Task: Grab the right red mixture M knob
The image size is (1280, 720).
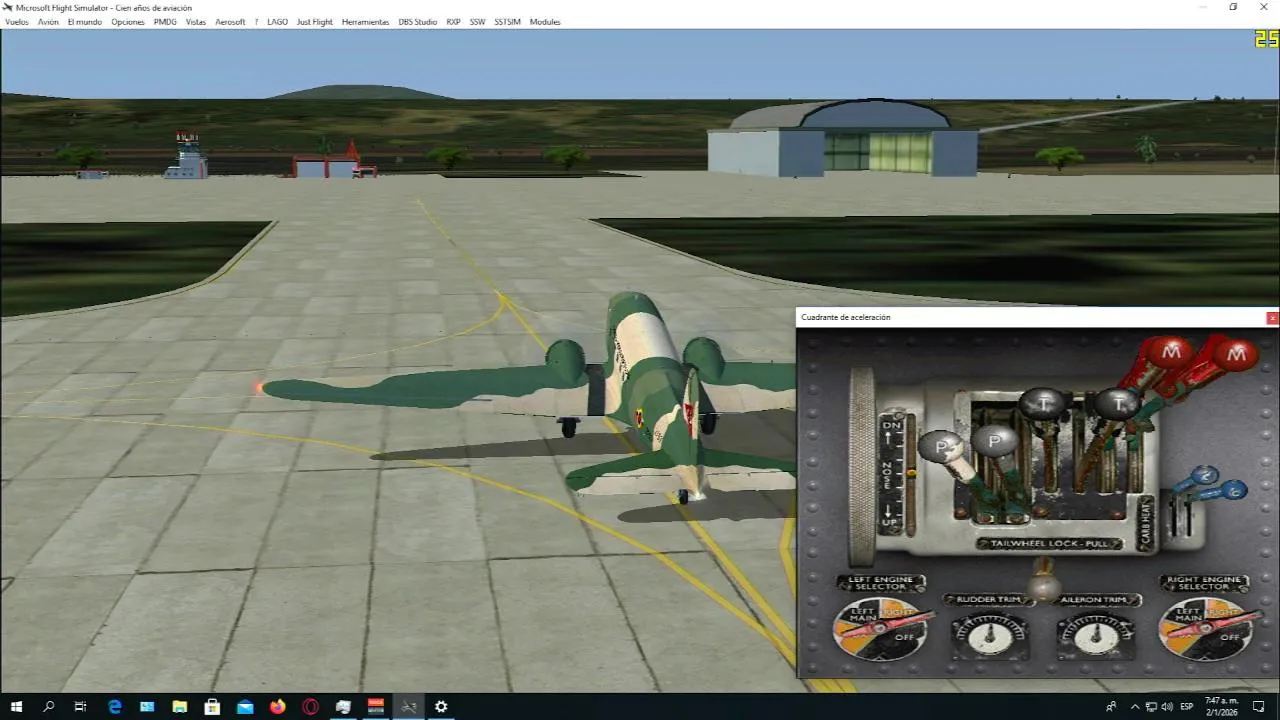Action: 1236,352
